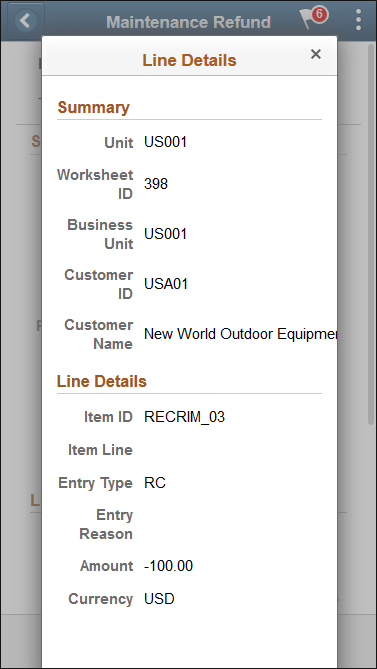The height and width of the screenshot is (669, 377).
Task: Open notifications flag with 6 badge
Action: pos(313,19)
